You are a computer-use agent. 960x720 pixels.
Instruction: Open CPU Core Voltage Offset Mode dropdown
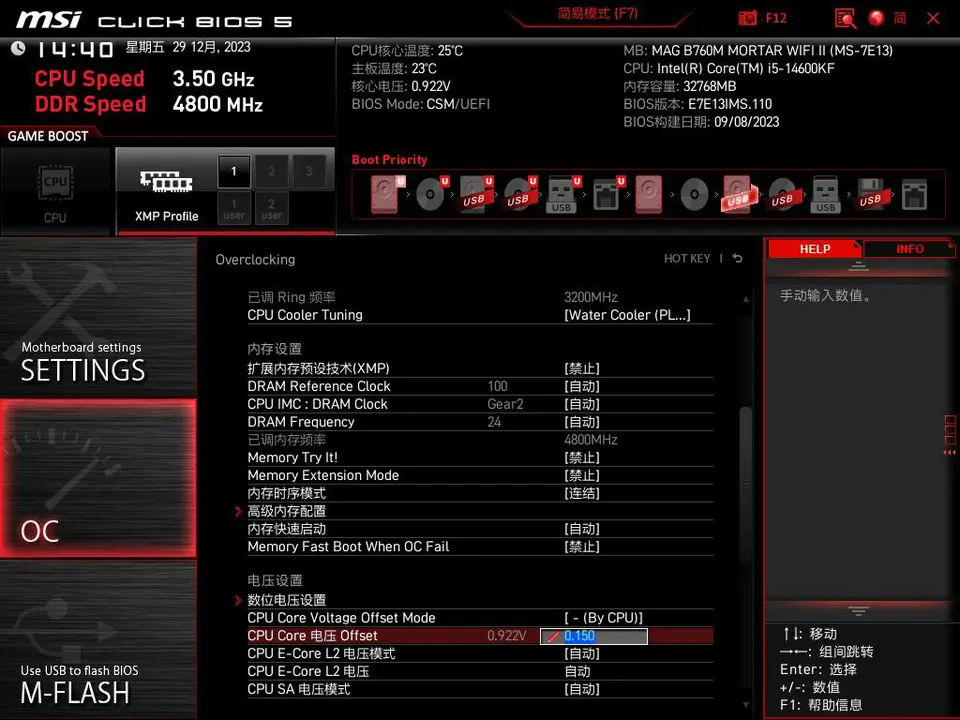604,618
